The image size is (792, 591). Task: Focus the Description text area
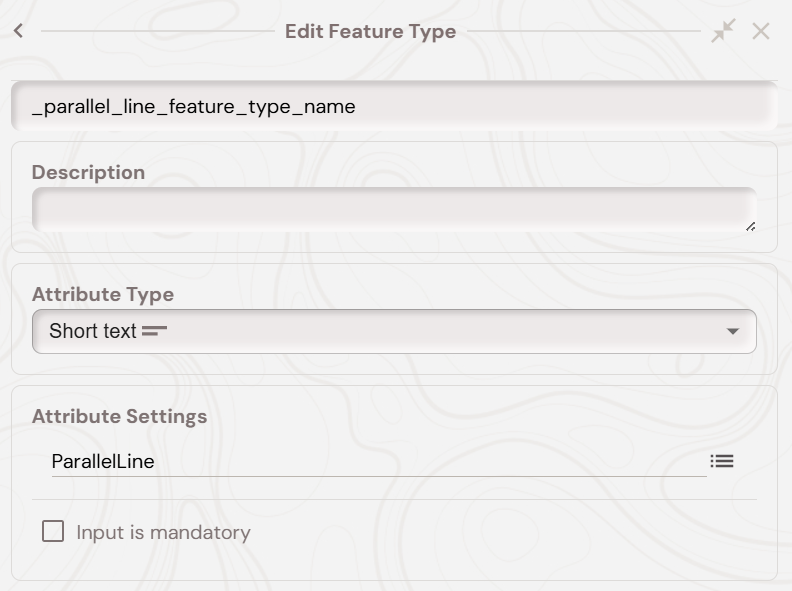pos(394,210)
